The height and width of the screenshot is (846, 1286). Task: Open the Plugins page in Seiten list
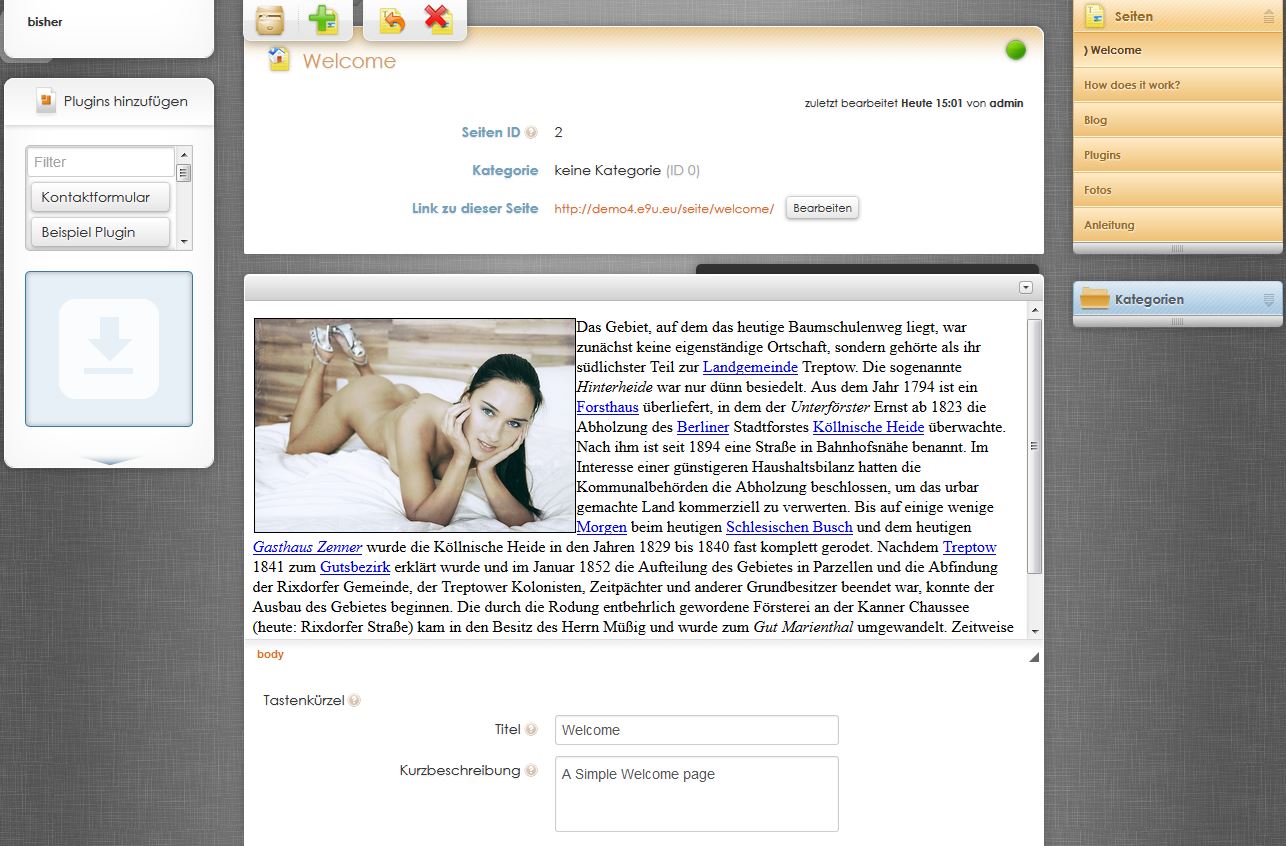pyautogui.click(x=1178, y=155)
